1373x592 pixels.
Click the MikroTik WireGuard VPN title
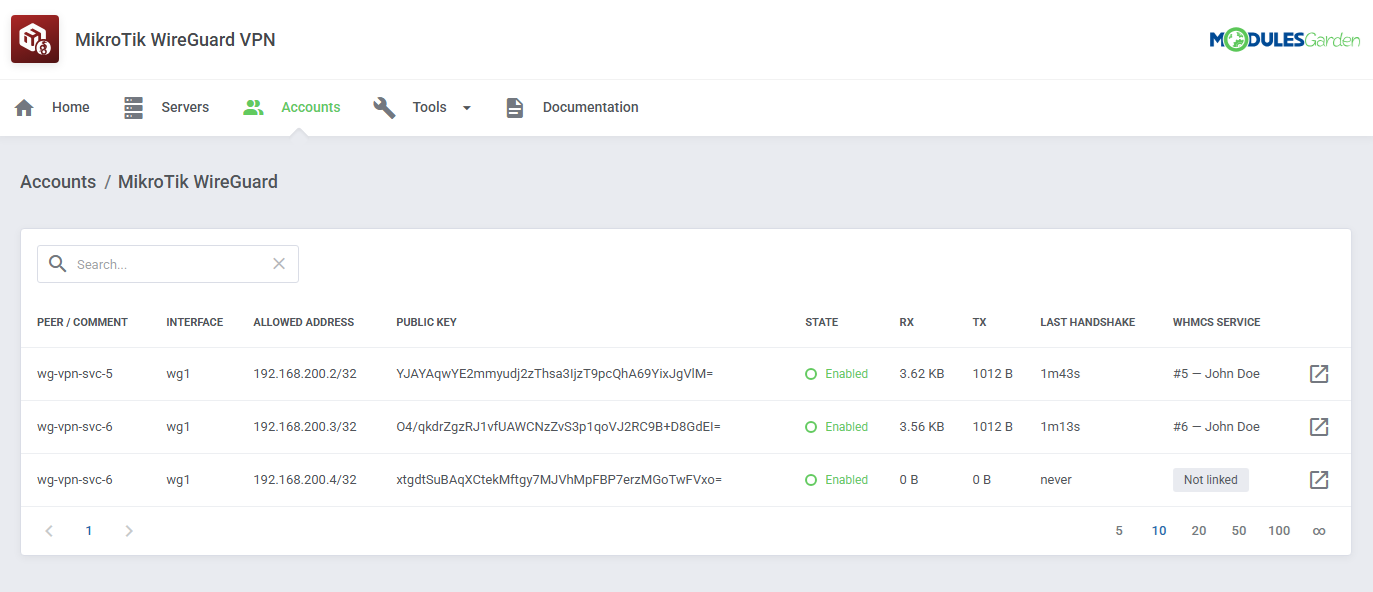[x=175, y=40]
